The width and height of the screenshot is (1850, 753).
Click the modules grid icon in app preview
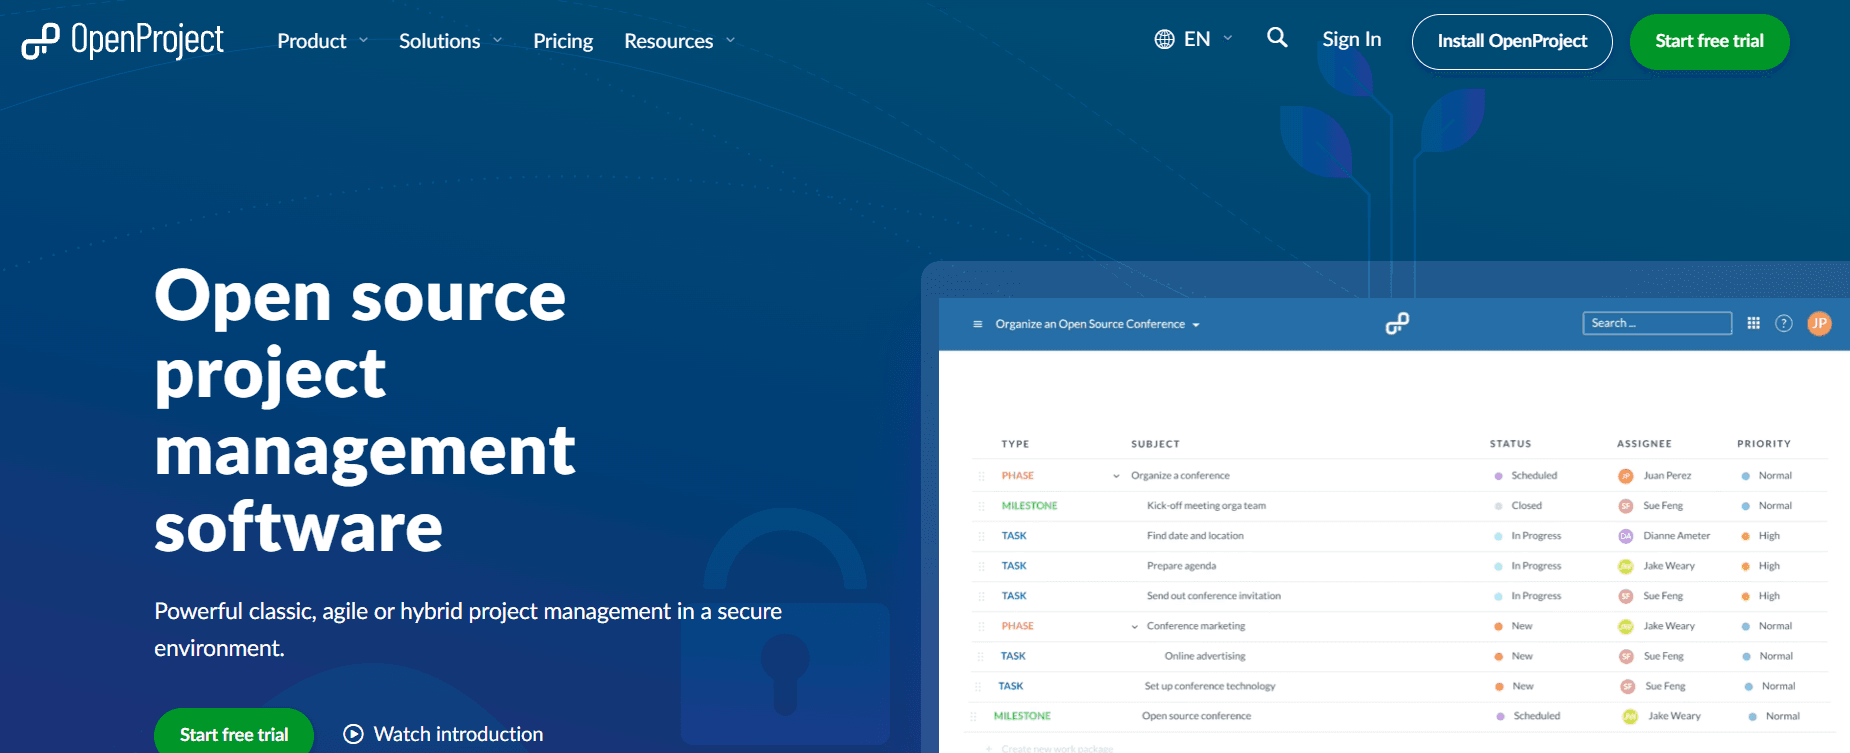(x=1753, y=323)
